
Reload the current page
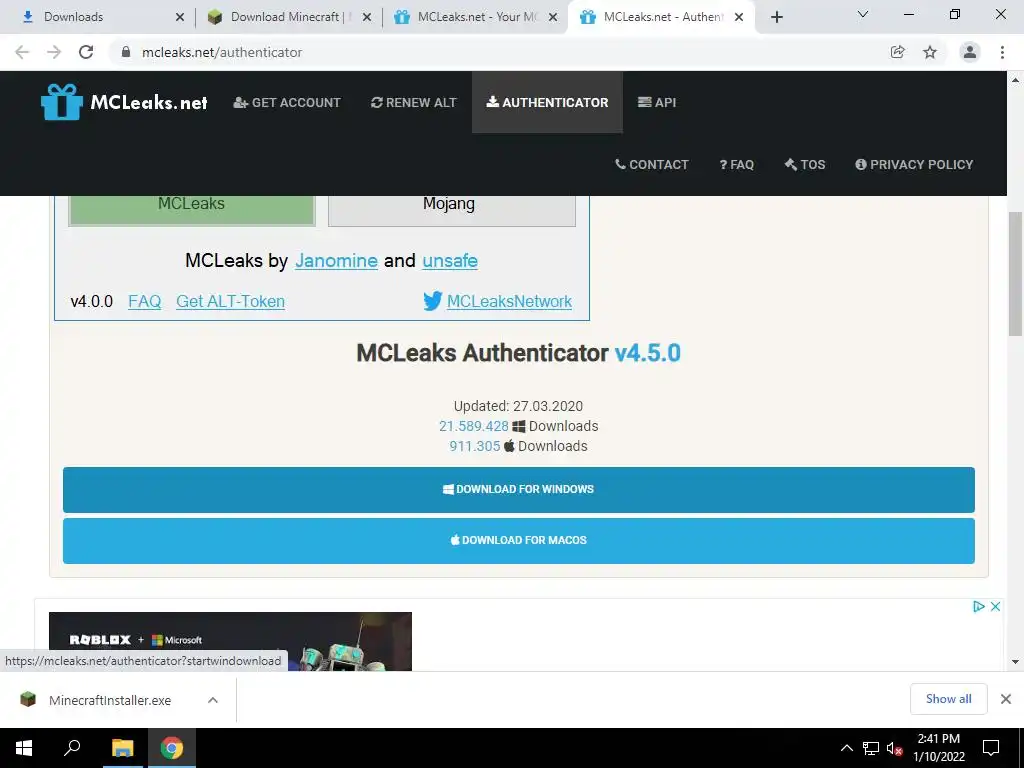86,52
